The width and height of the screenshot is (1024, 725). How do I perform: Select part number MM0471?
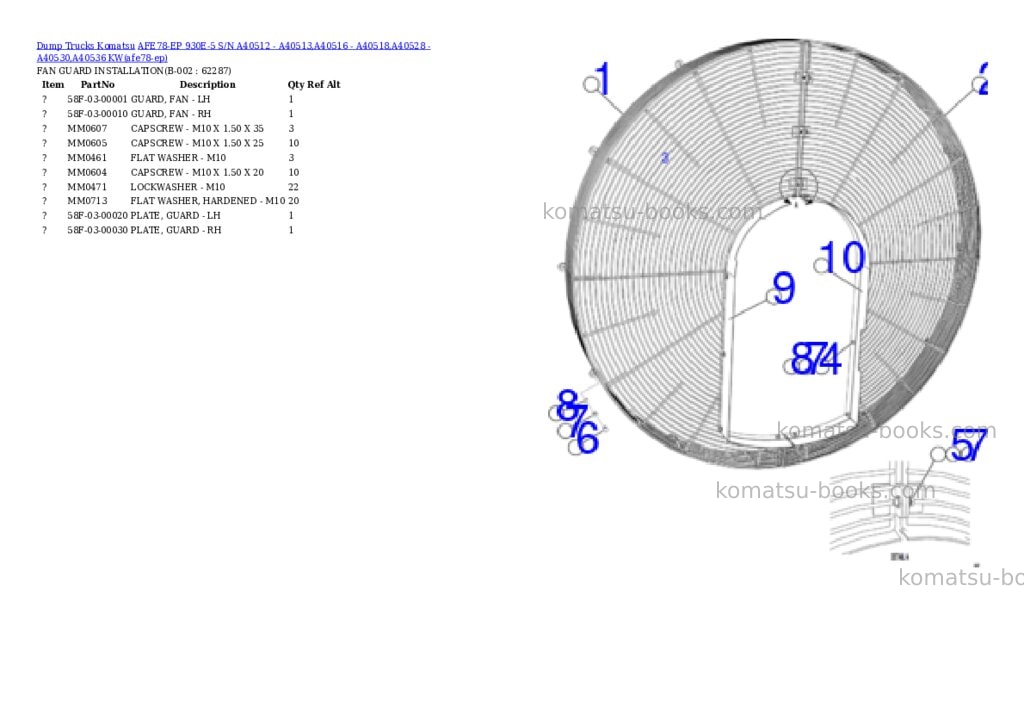tap(87, 187)
